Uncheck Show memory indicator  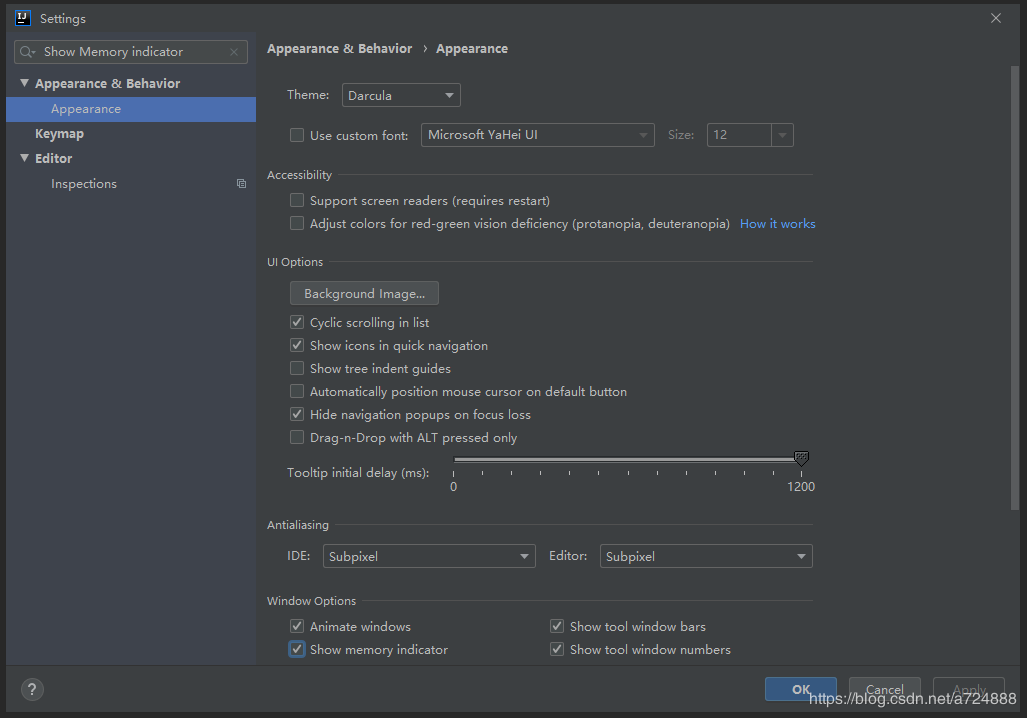pyautogui.click(x=297, y=649)
